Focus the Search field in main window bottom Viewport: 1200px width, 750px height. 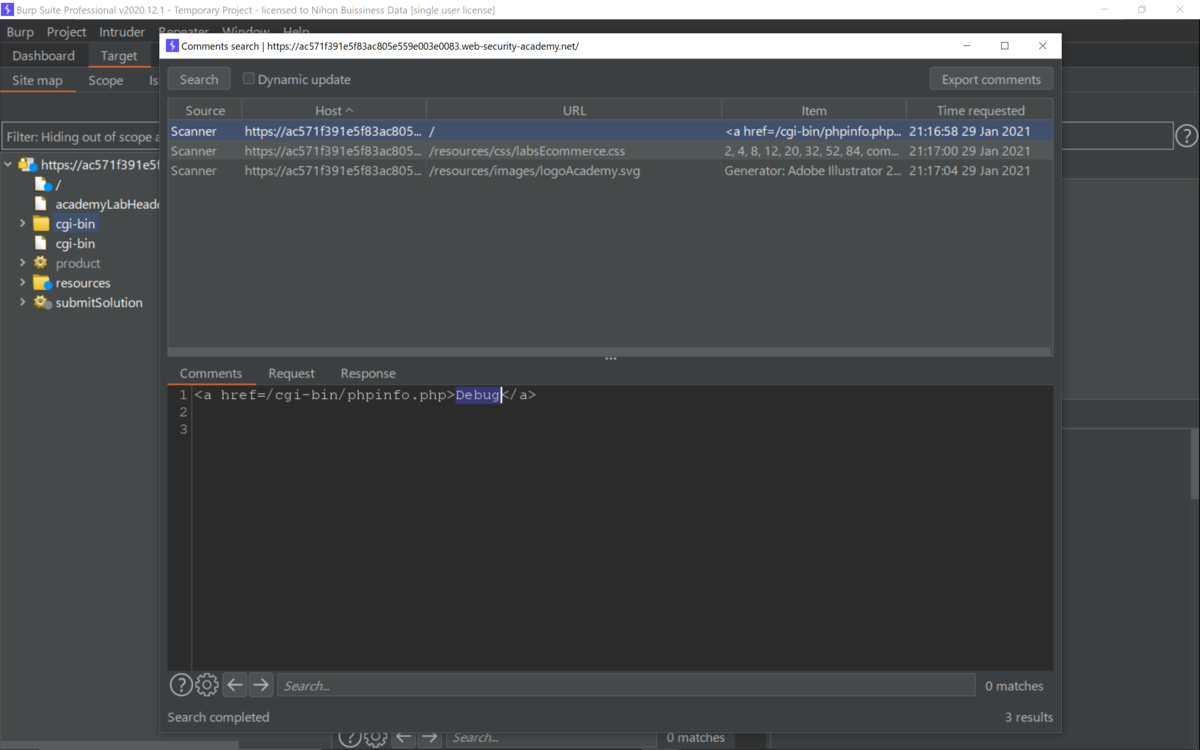pyautogui.click(x=550, y=737)
